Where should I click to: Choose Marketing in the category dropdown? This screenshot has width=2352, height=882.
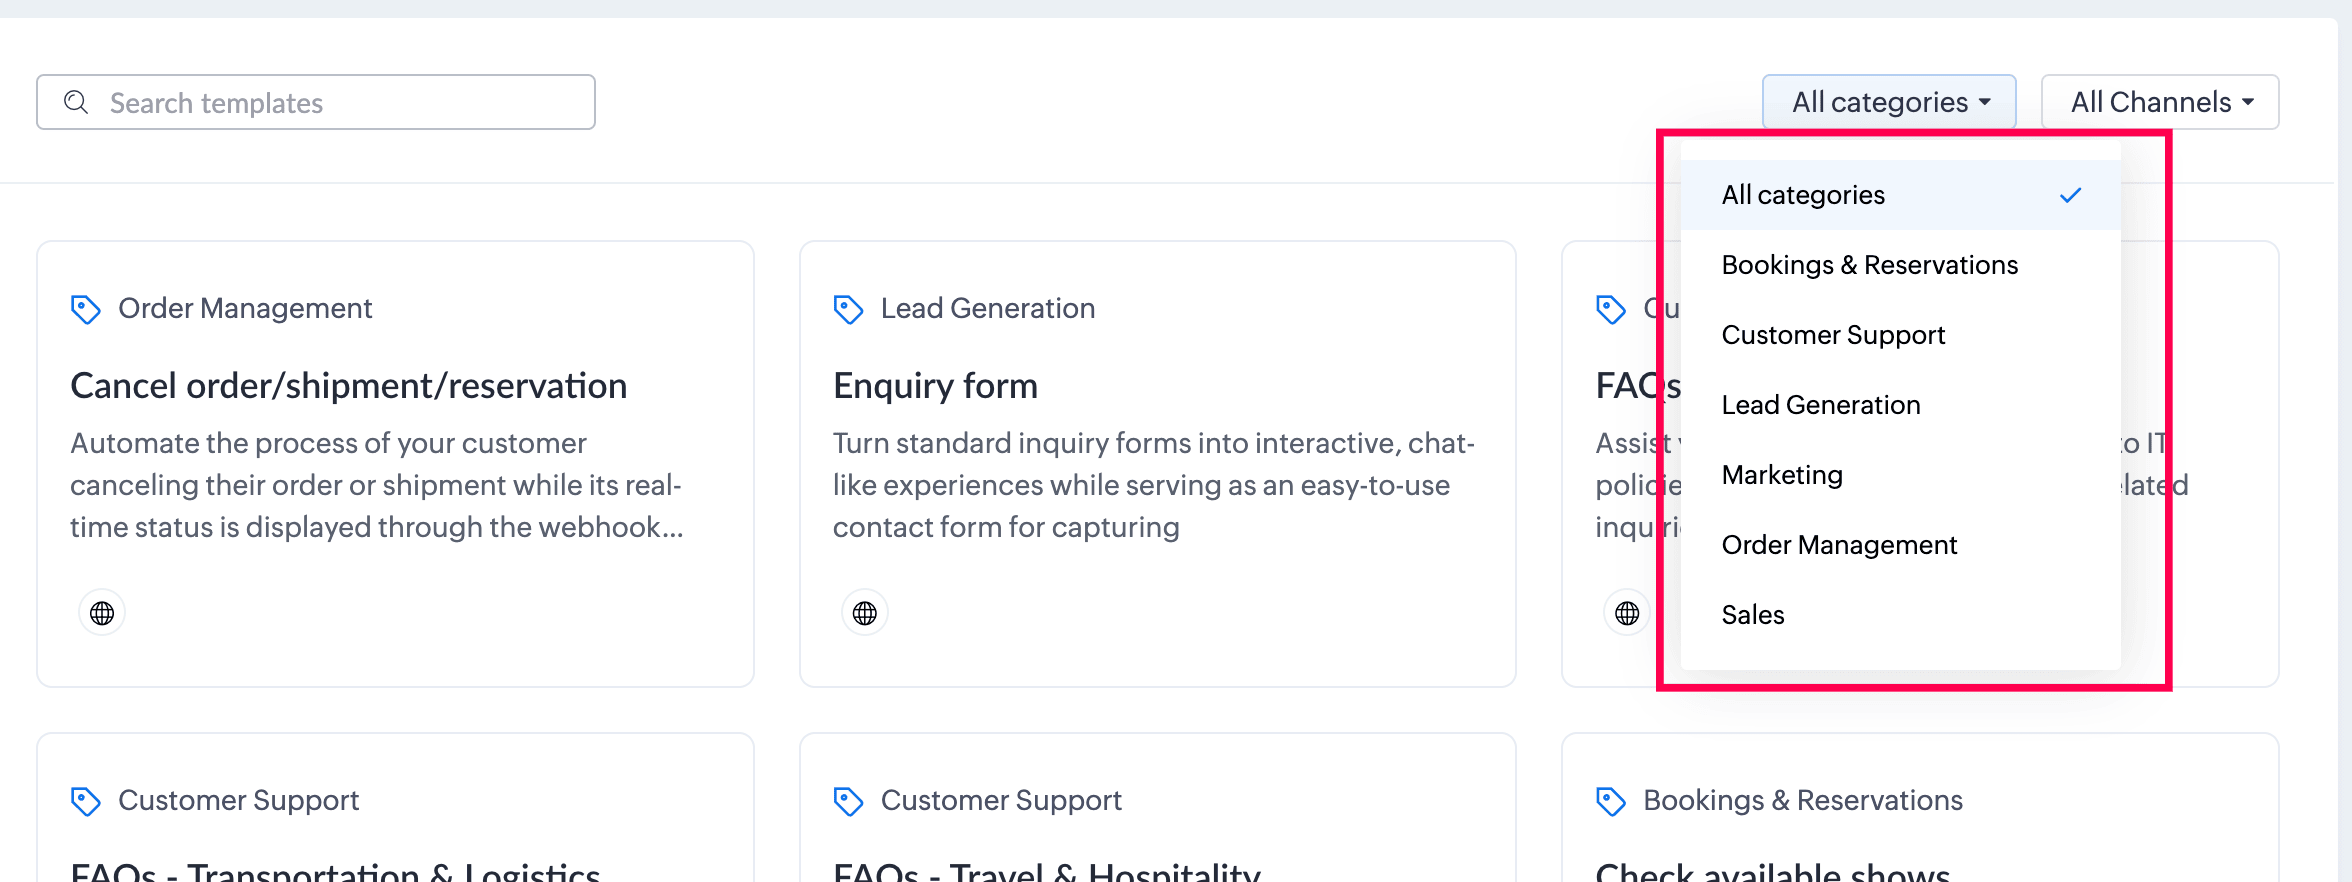point(1901,475)
